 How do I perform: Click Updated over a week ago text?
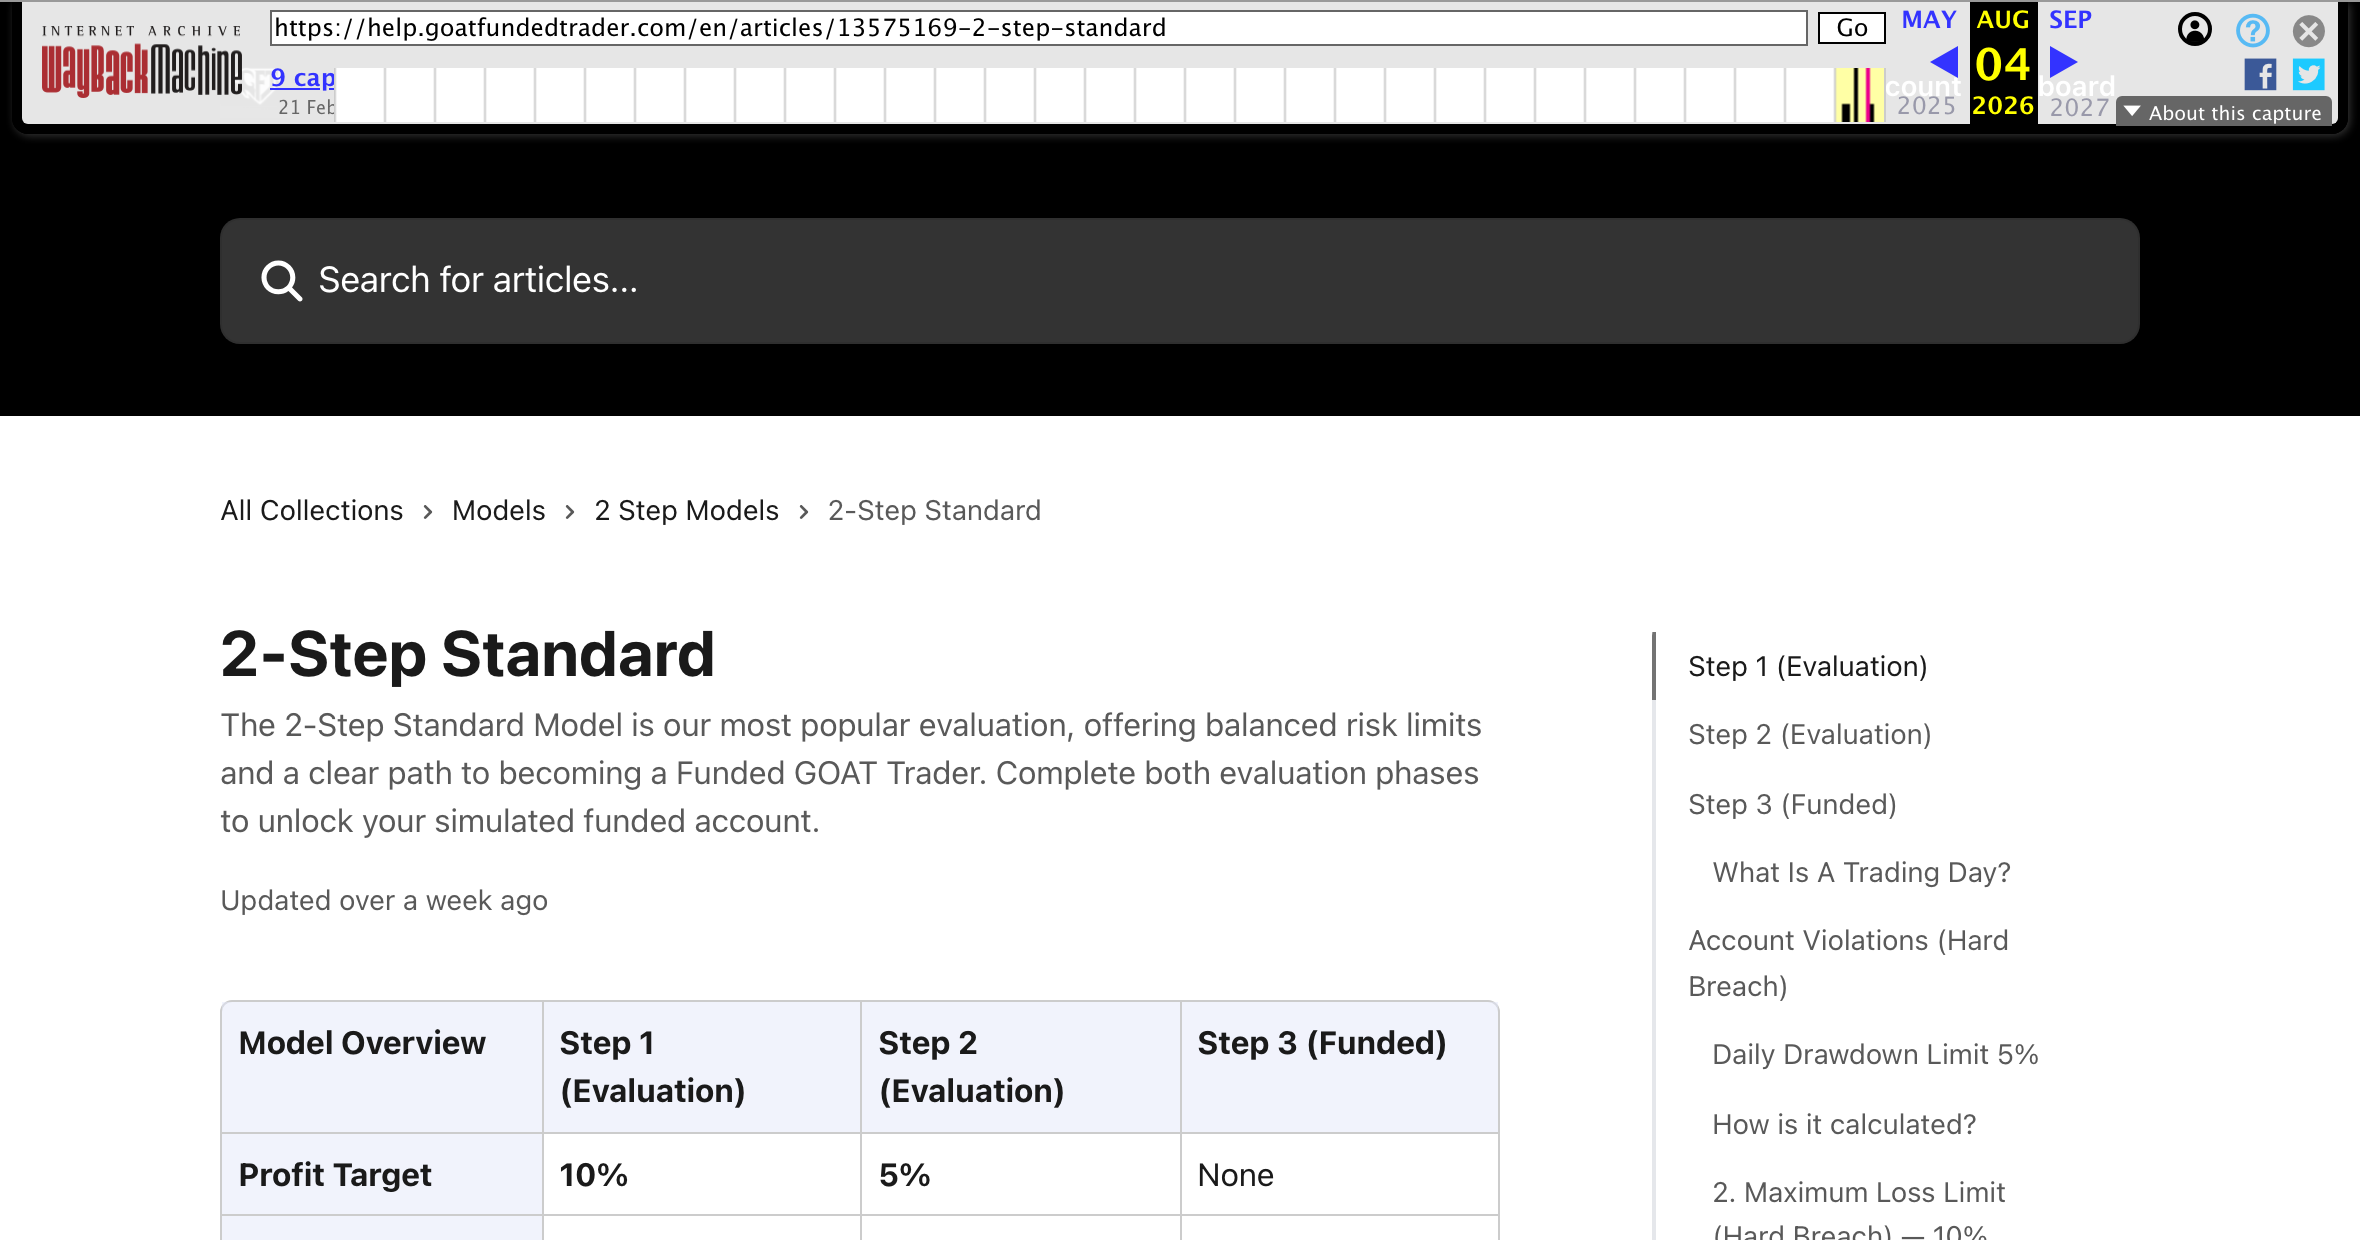pos(384,901)
